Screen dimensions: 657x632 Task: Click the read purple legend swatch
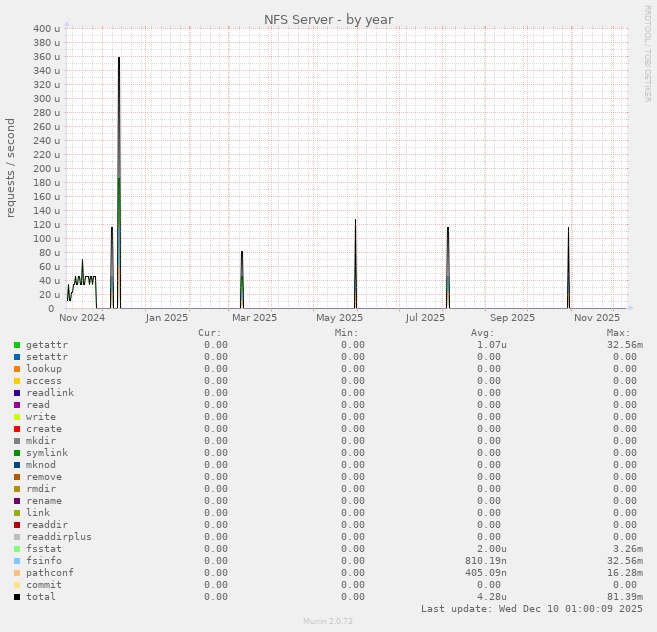[17, 405]
